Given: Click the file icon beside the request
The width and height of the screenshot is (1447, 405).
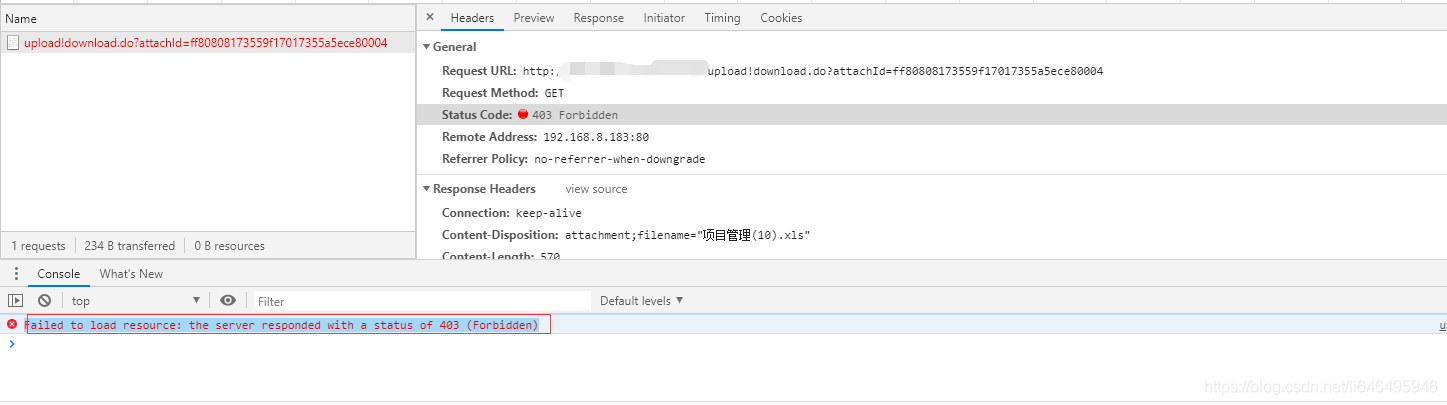Looking at the screenshot, I should (x=13, y=43).
